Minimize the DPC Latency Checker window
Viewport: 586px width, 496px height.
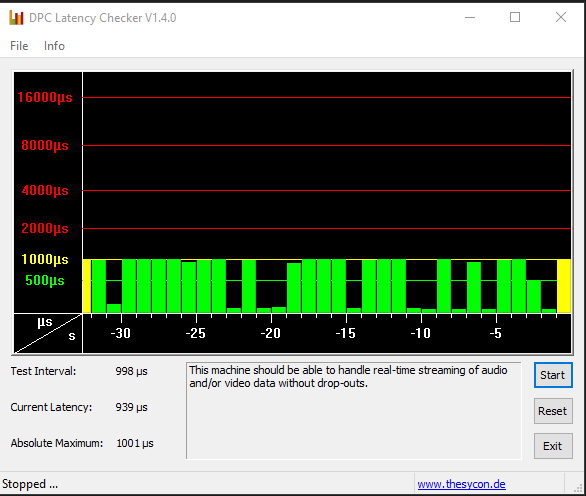click(470, 17)
